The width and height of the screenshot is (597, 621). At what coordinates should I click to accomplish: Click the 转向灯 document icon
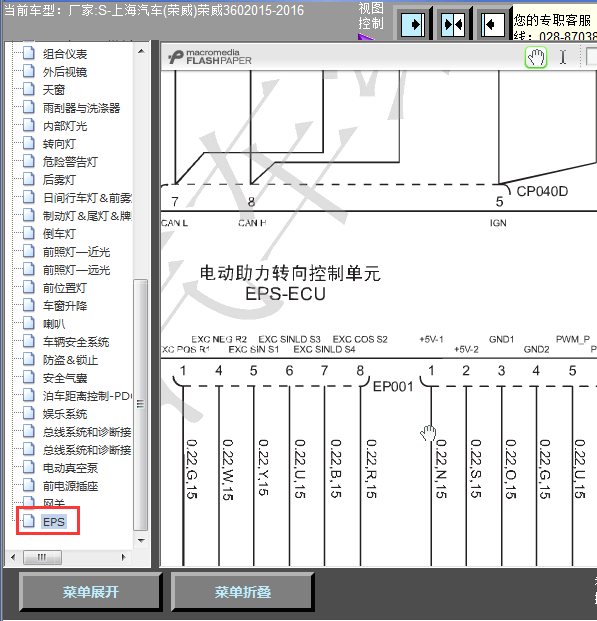[29, 143]
